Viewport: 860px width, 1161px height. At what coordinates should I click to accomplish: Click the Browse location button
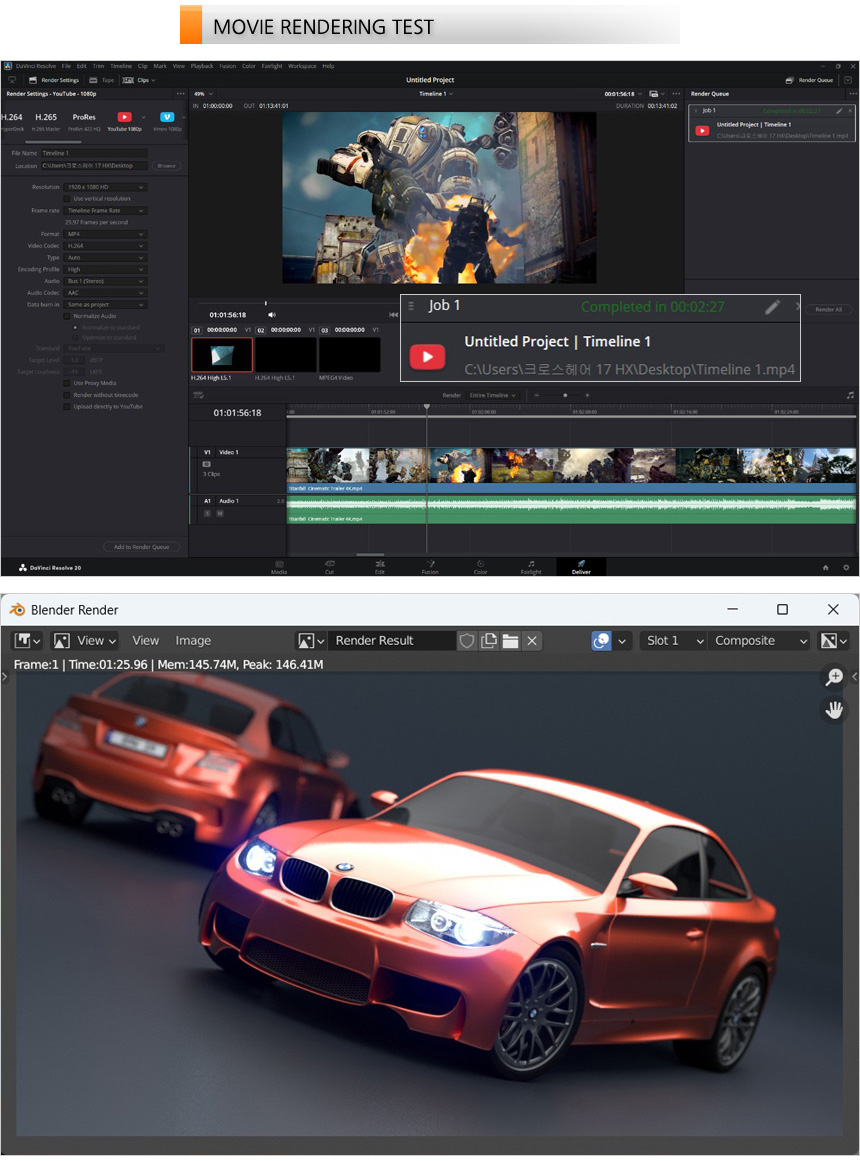(166, 165)
